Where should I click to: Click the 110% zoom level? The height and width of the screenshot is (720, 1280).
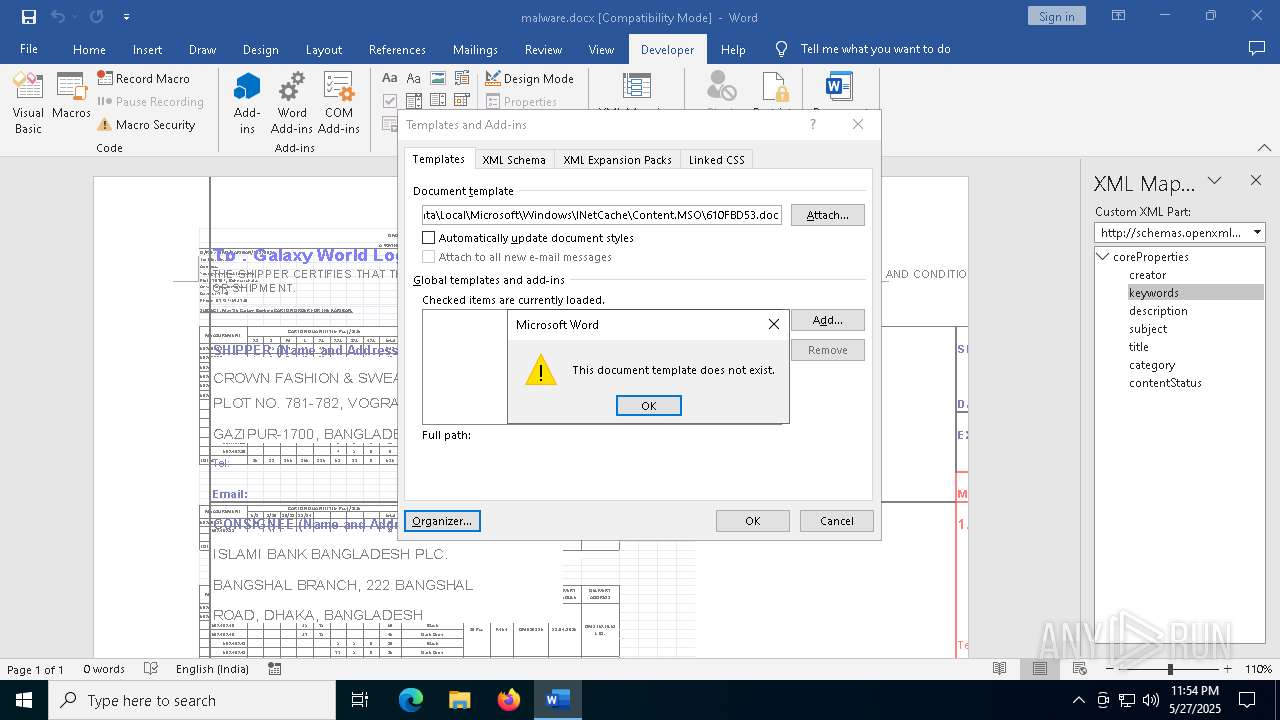[1258, 669]
